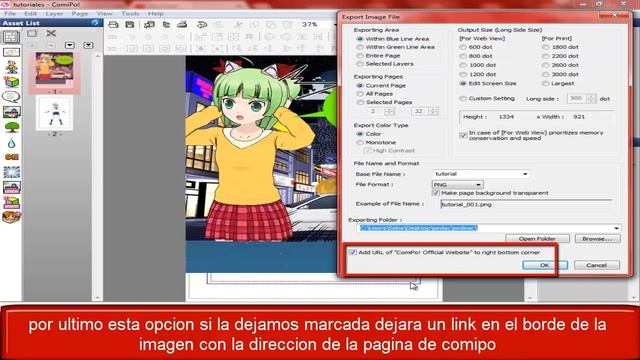Select the panel layout asset category icon
The image size is (640, 360).
click(11, 37)
